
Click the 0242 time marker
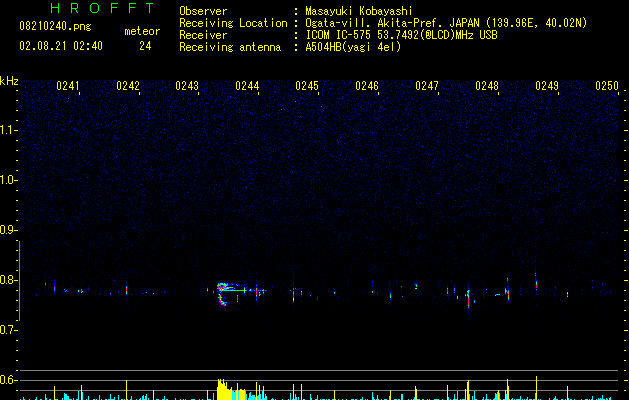pyautogui.click(x=128, y=86)
